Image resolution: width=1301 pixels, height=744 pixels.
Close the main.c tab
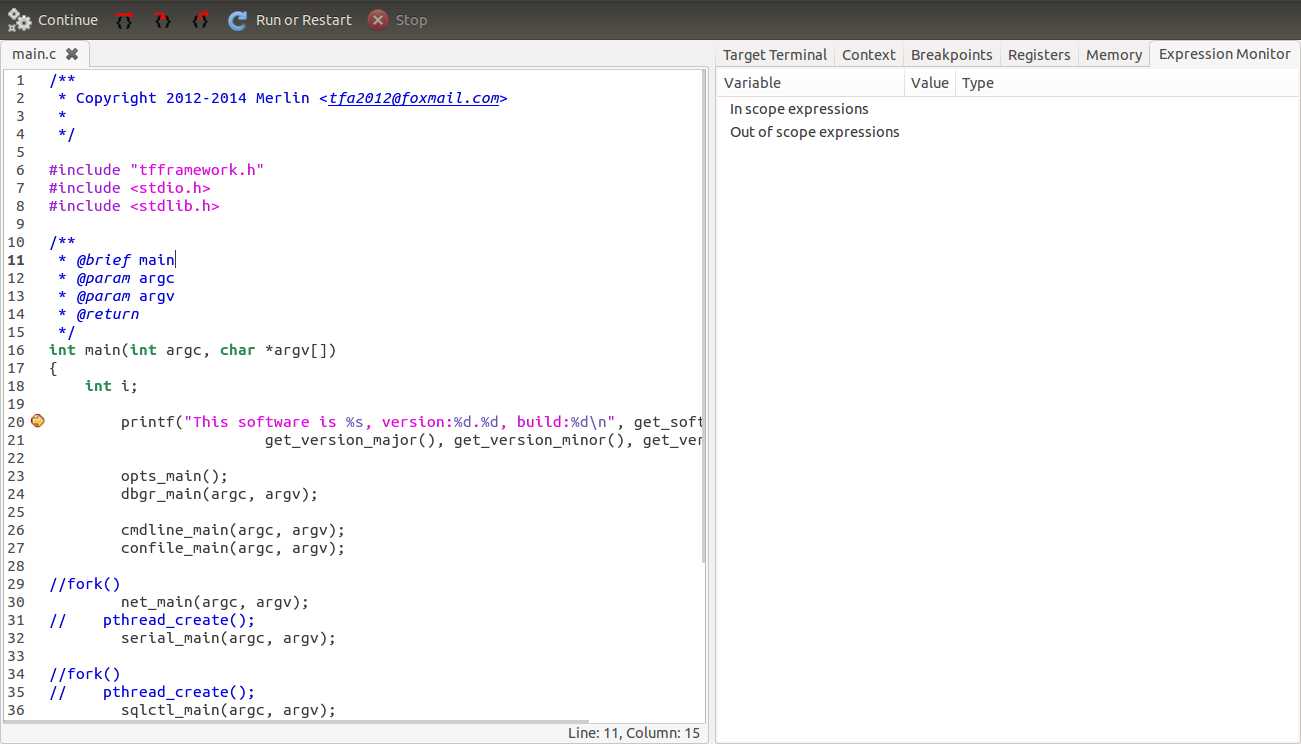pyautogui.click(x=72, y=54)
